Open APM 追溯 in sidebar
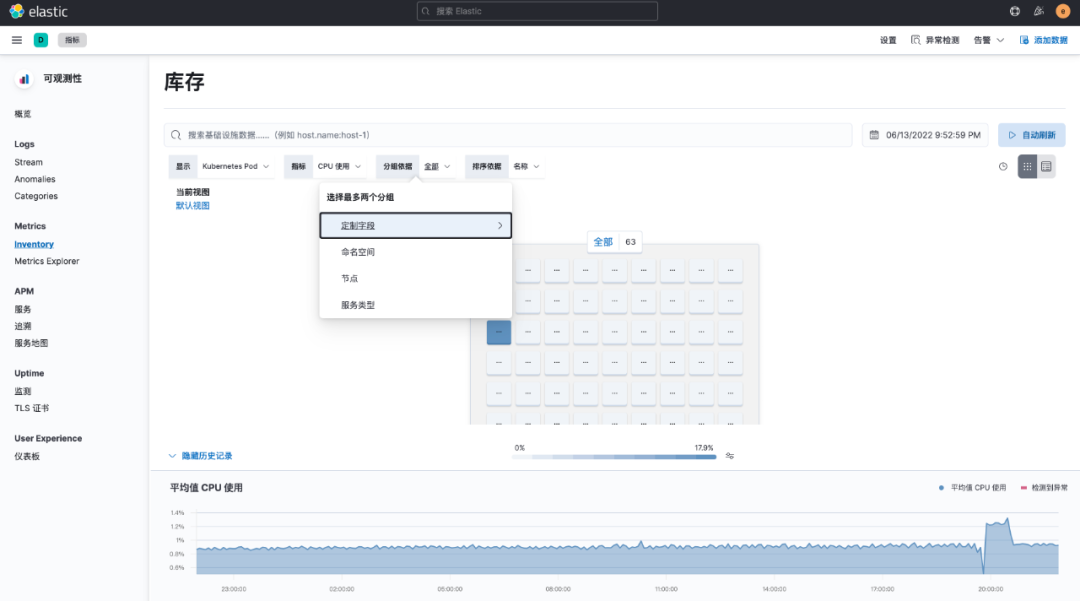This screenshot has height=601, width=1080. (23, 326)
